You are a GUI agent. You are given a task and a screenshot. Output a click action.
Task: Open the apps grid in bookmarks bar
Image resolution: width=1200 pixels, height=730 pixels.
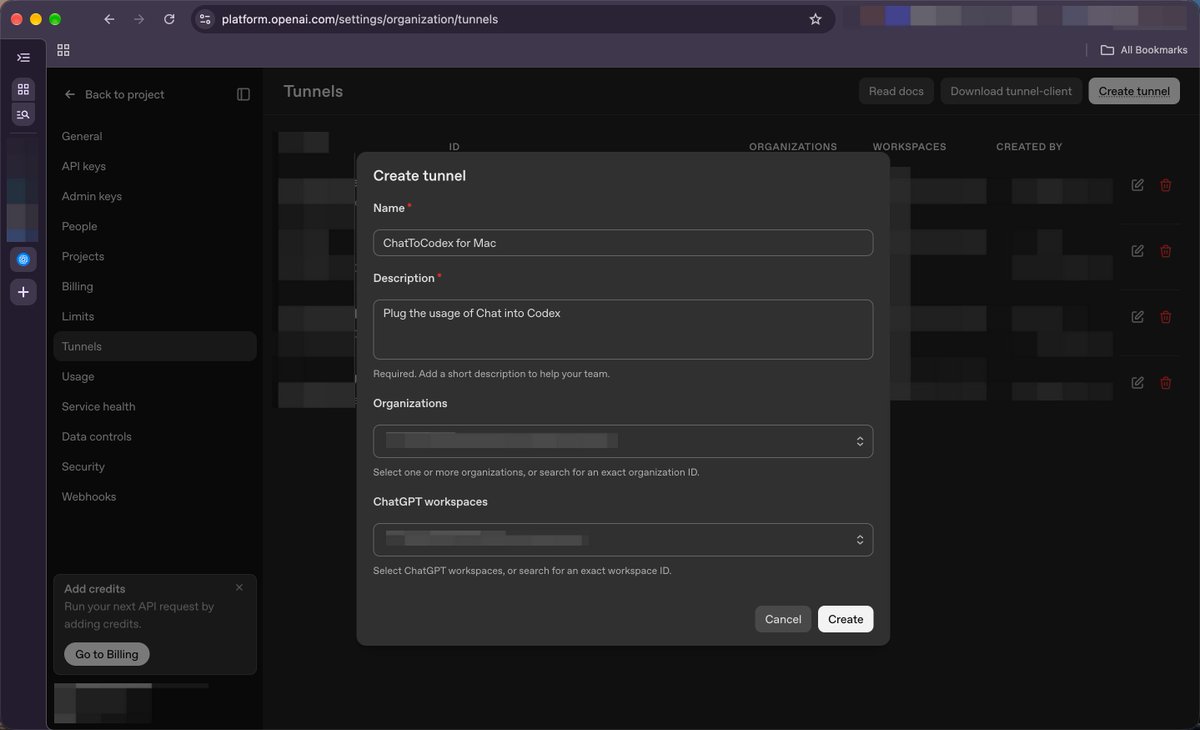[63, 50]
